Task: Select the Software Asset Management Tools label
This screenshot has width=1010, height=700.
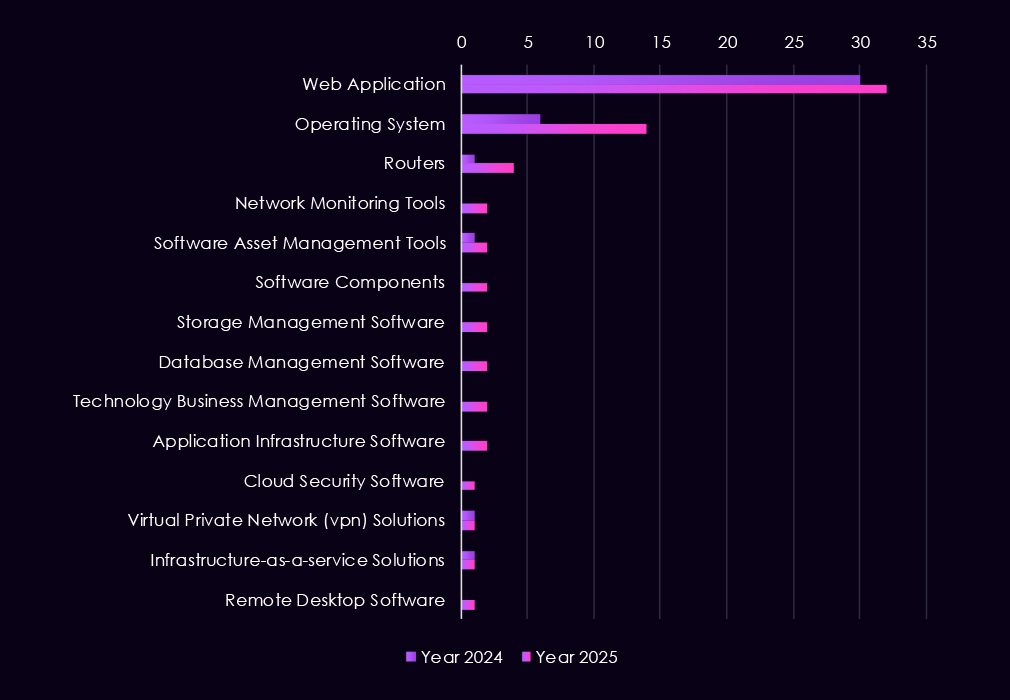Action: (300, 243)
